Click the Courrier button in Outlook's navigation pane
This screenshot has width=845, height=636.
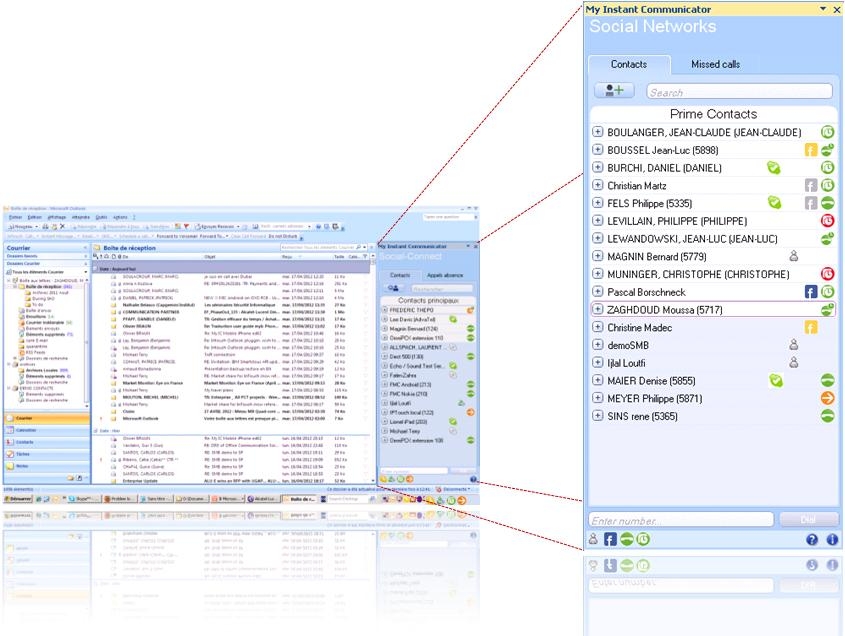[47, 418]
